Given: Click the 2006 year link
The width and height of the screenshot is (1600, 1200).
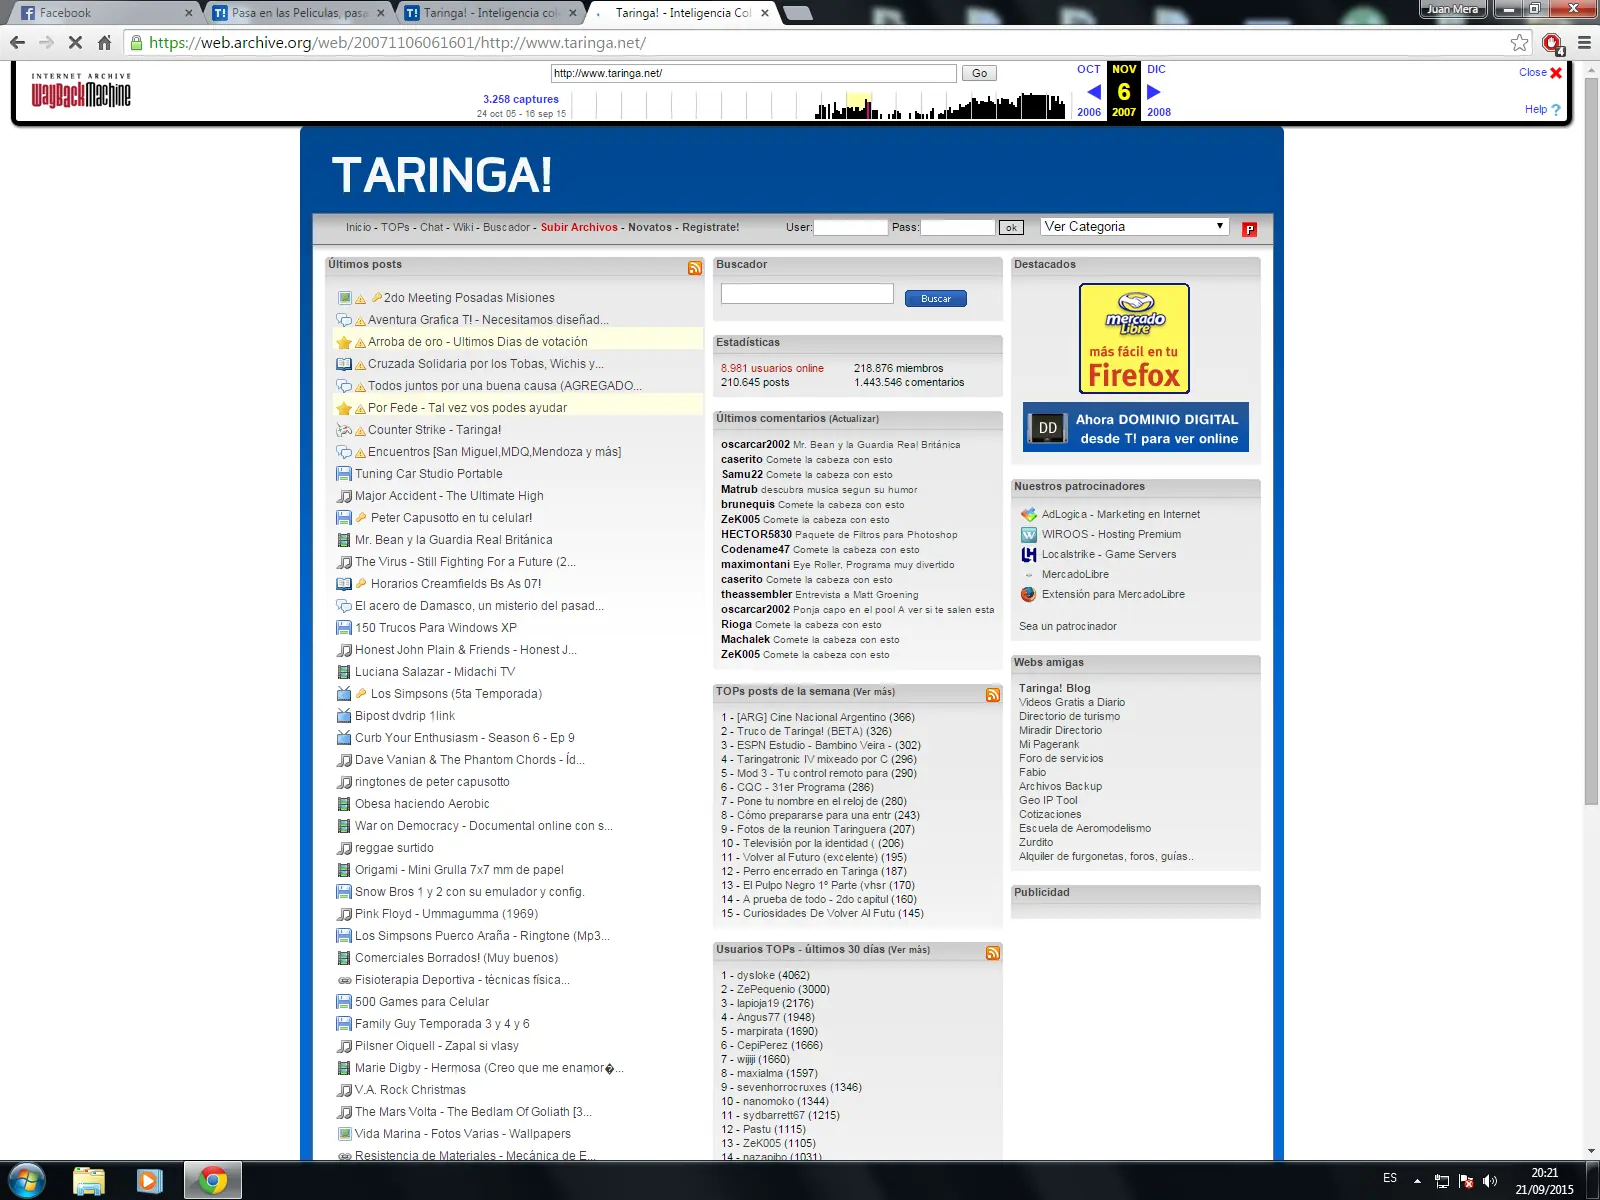Looking at the screenshot, I should pos(1089,112).
